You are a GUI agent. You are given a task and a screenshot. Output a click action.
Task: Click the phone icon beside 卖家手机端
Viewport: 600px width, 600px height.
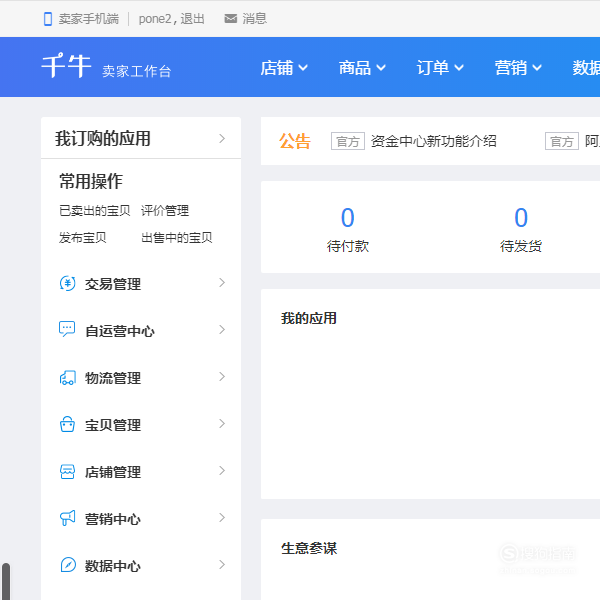click(x=48, y=19)
